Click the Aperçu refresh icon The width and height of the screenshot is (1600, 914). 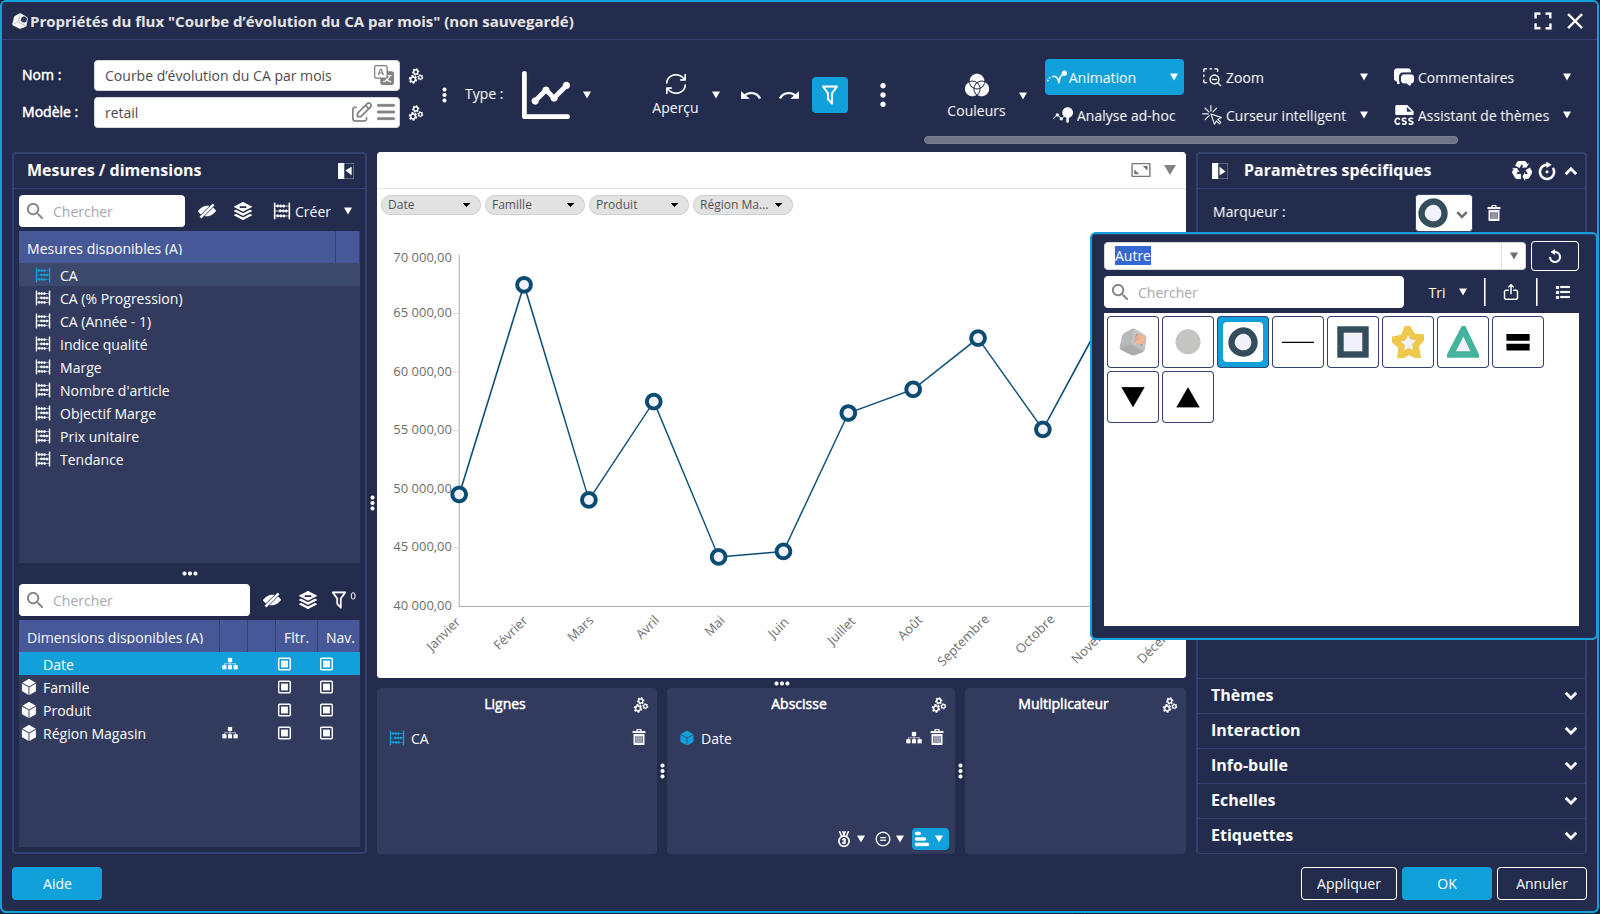pos(676,85)
